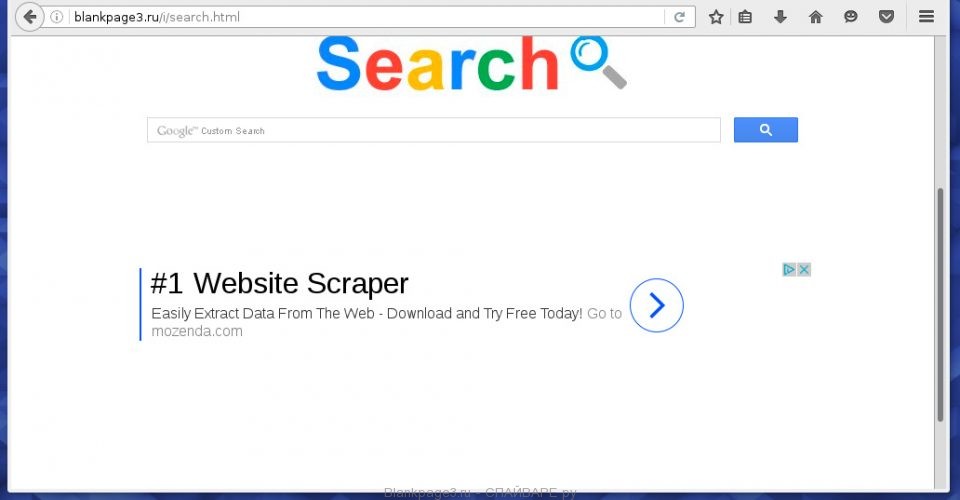
Task: Go to the home page icon
Action: (816, 17)
